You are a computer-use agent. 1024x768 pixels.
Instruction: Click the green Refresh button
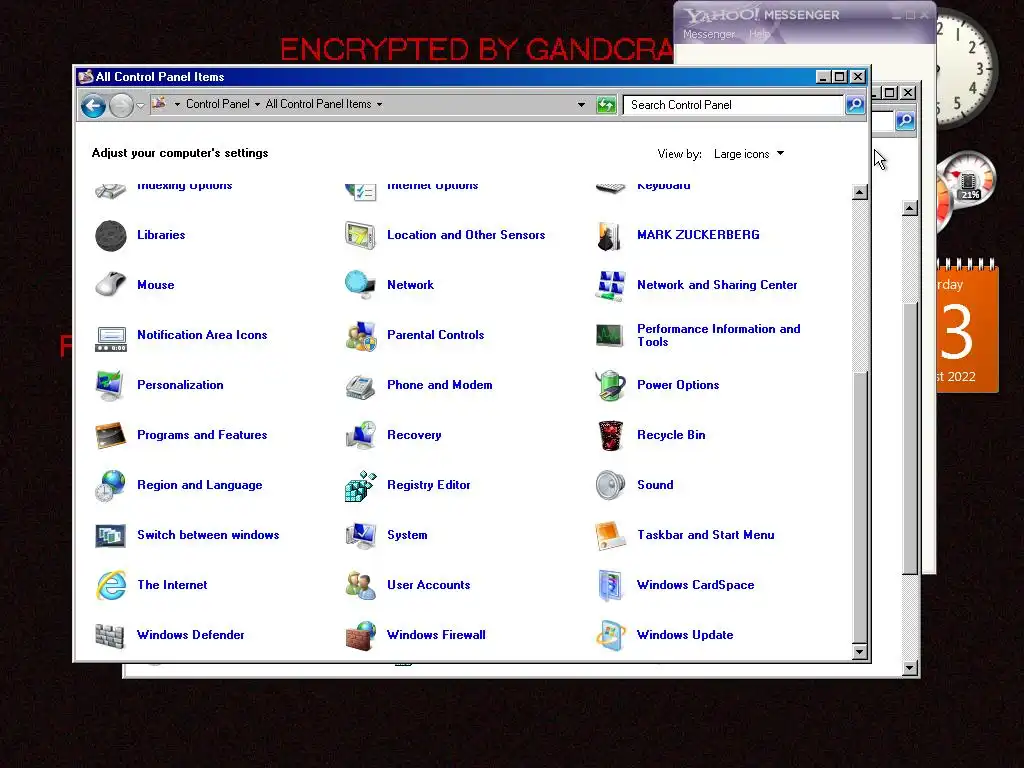(606, 104)
